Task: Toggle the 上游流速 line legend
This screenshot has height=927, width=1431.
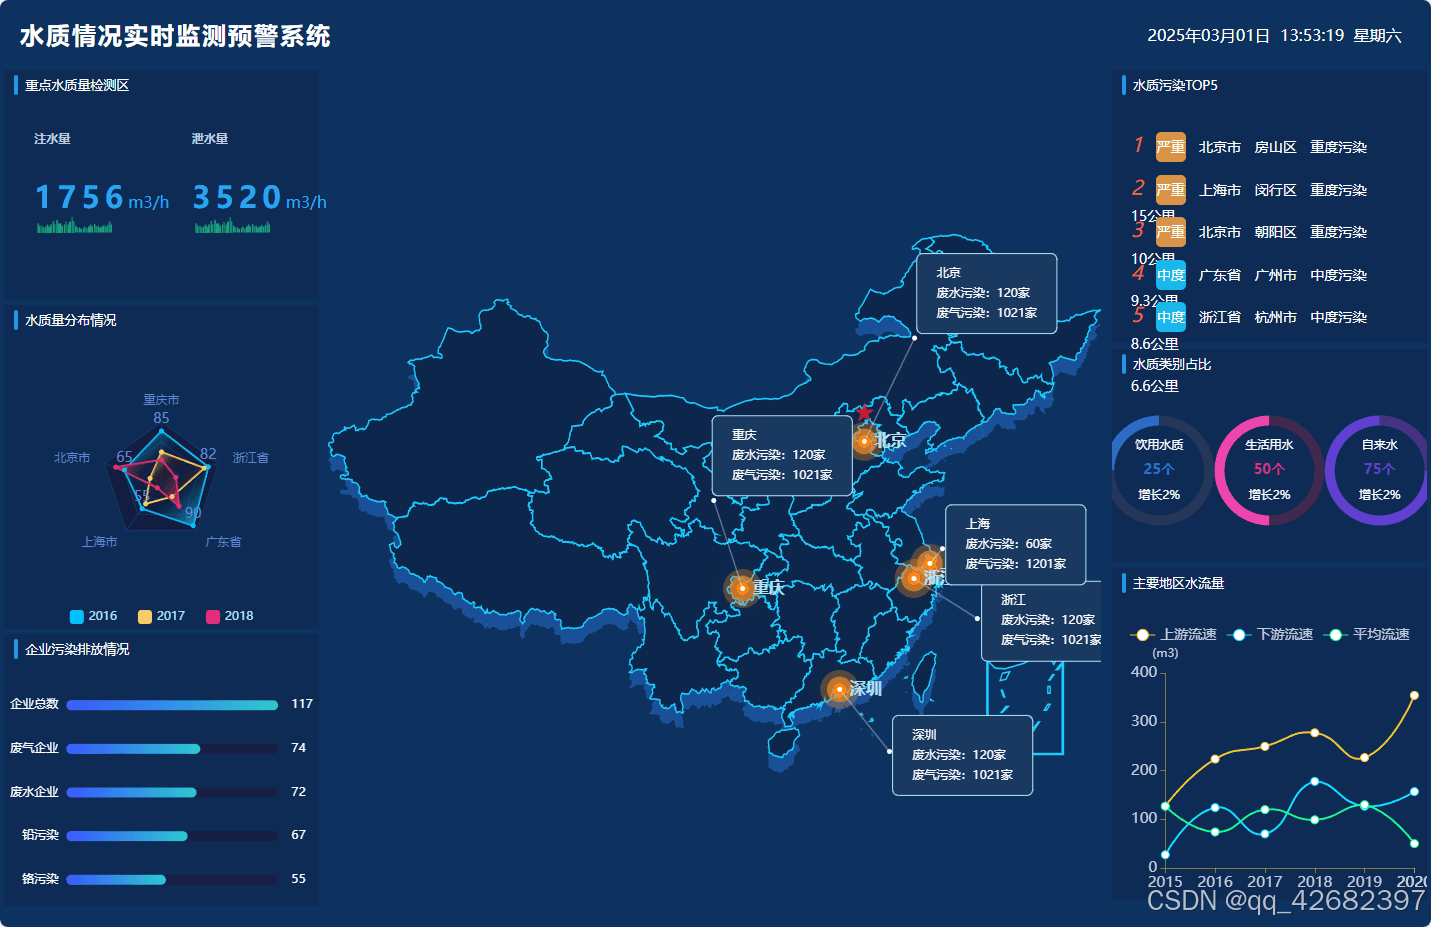Action: 1173,634
